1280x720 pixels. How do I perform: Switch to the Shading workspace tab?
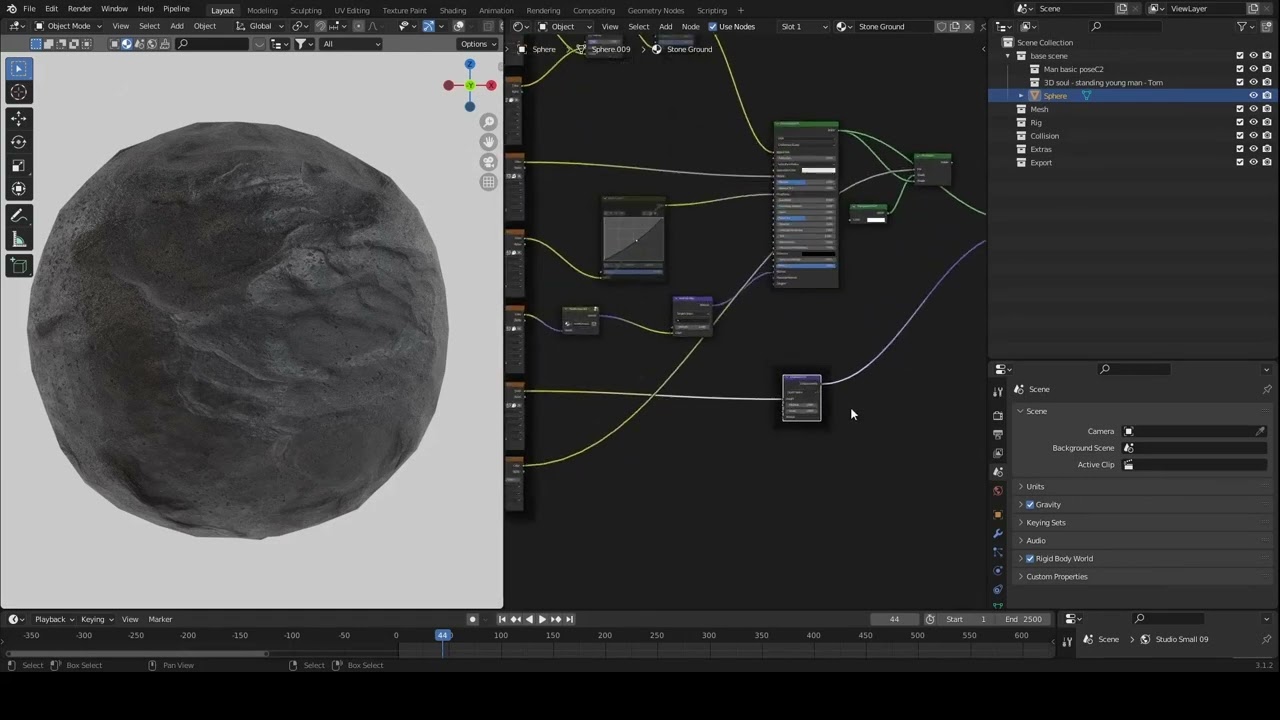click(453, 11)
